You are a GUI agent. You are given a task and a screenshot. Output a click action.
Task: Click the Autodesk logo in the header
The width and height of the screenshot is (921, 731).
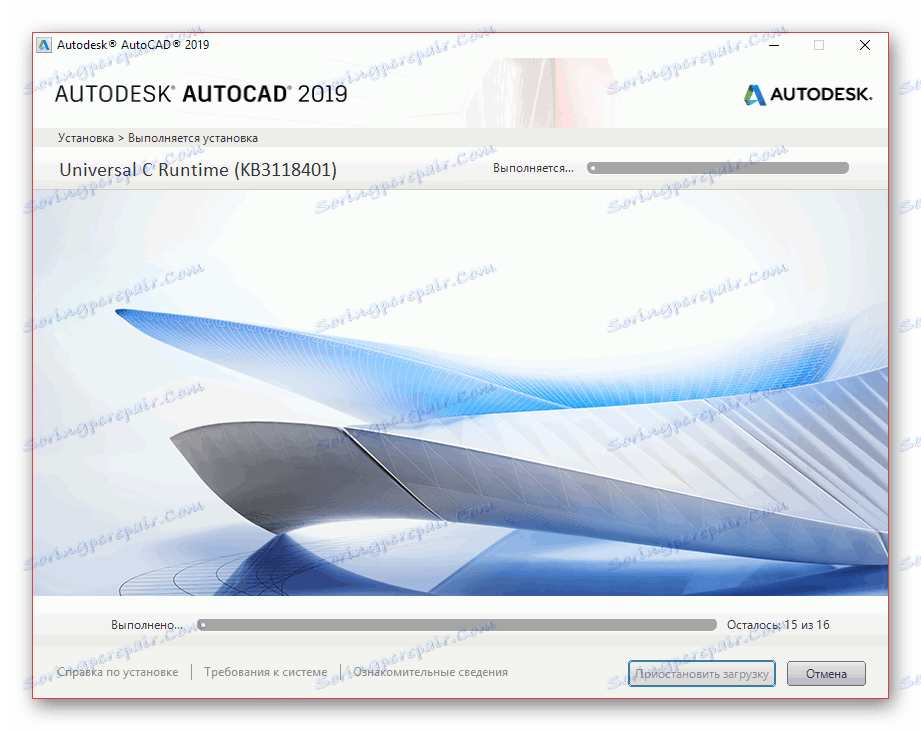pos(808,95)
